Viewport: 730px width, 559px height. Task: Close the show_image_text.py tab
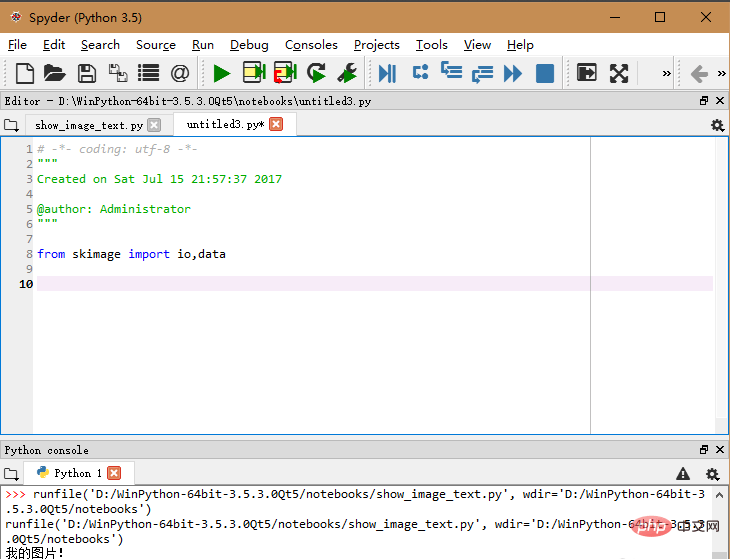(x=154, y=125)
